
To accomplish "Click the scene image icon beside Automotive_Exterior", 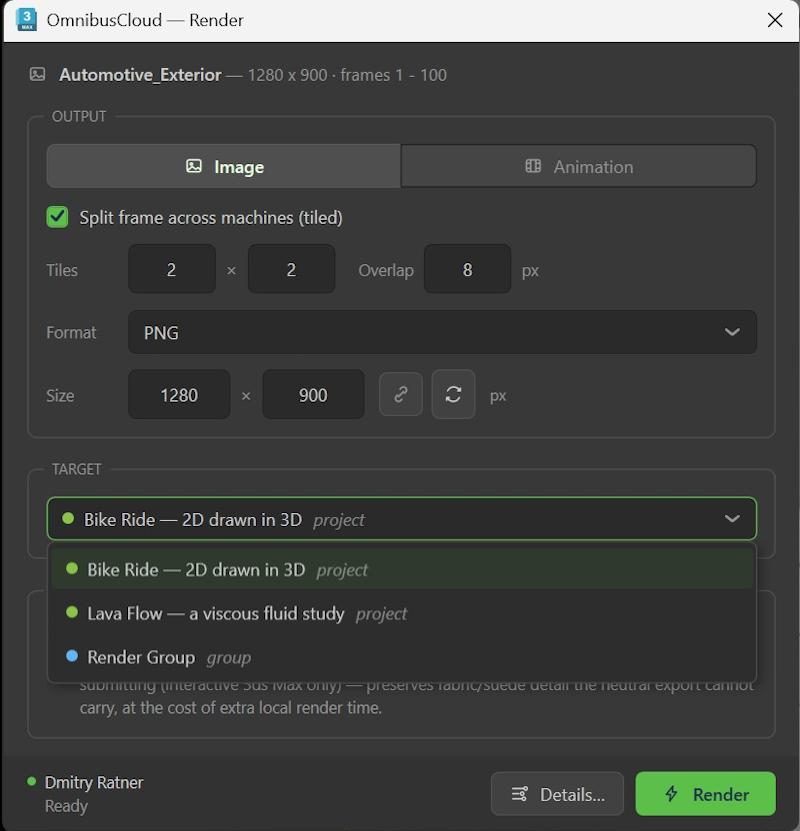I will 37,74.
